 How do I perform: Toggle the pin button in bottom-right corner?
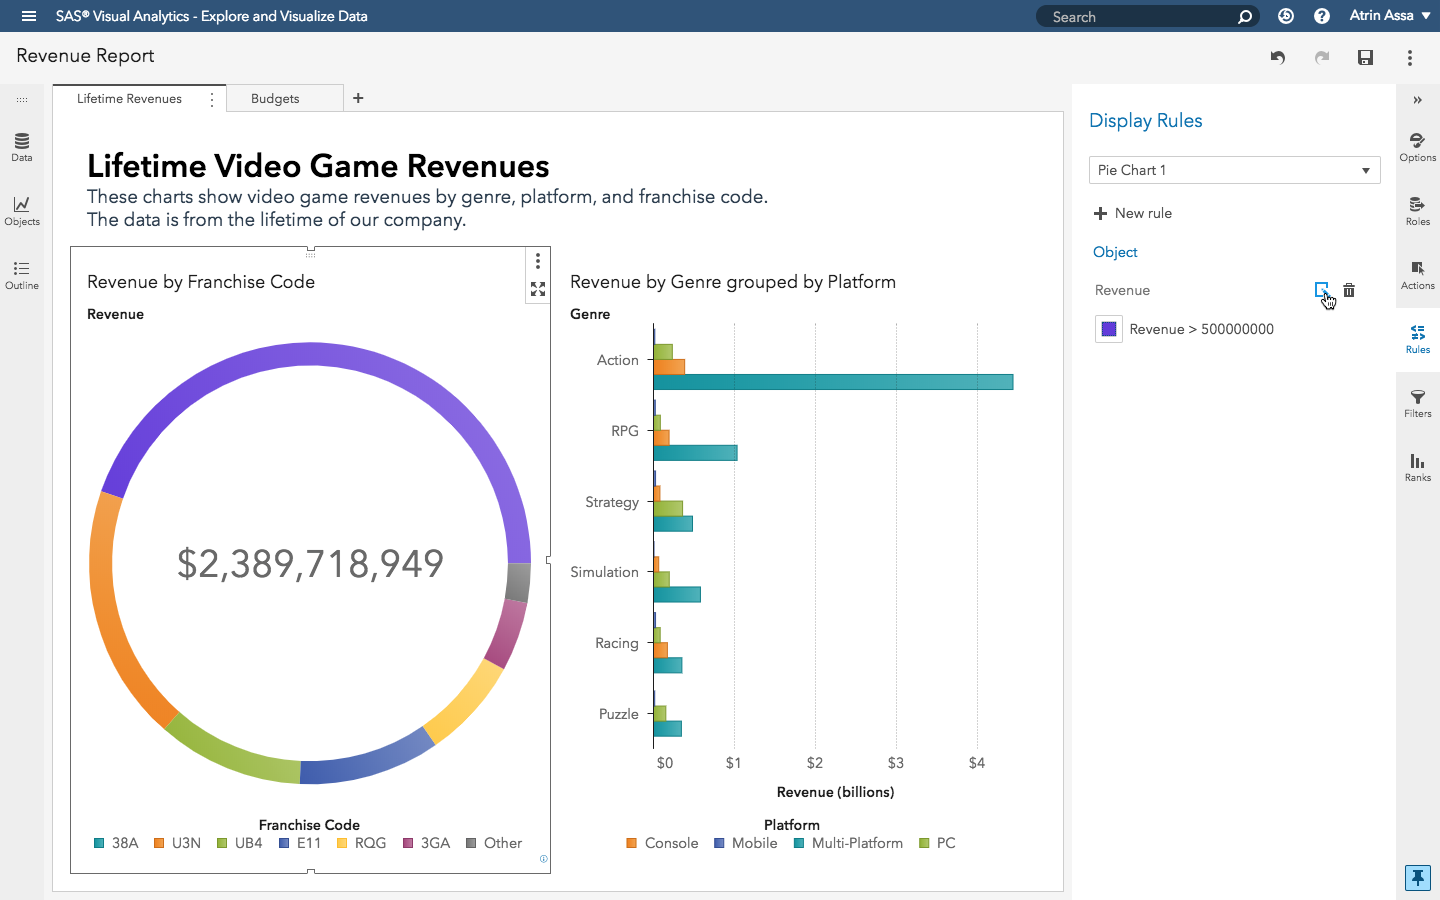(1417, 877)
